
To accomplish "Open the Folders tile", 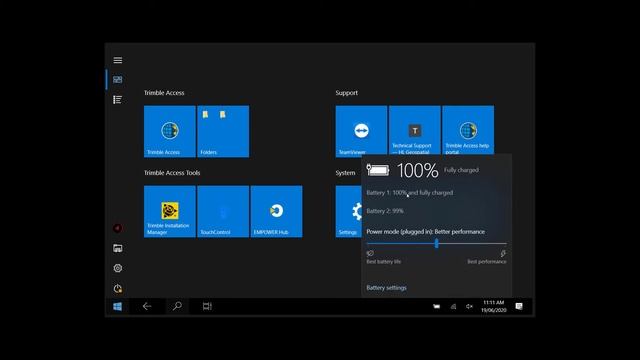I will coord(223,131).
